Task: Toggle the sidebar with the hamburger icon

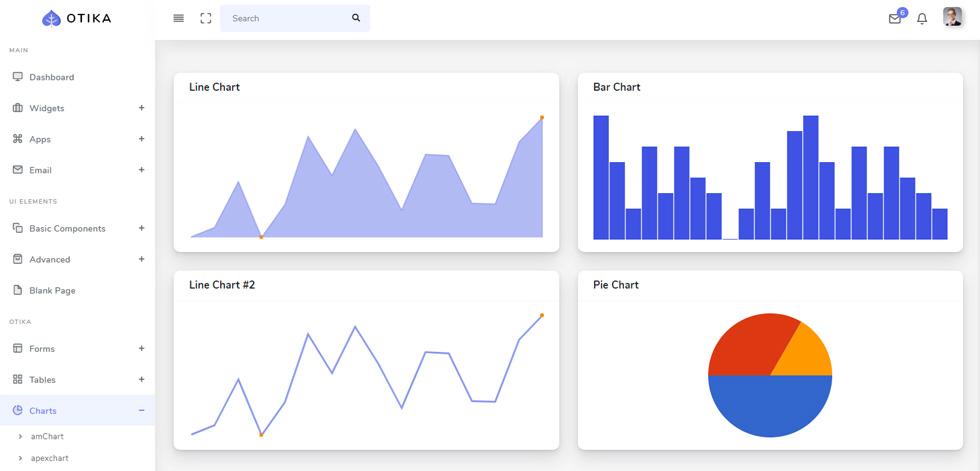Action: coord(179,18)
